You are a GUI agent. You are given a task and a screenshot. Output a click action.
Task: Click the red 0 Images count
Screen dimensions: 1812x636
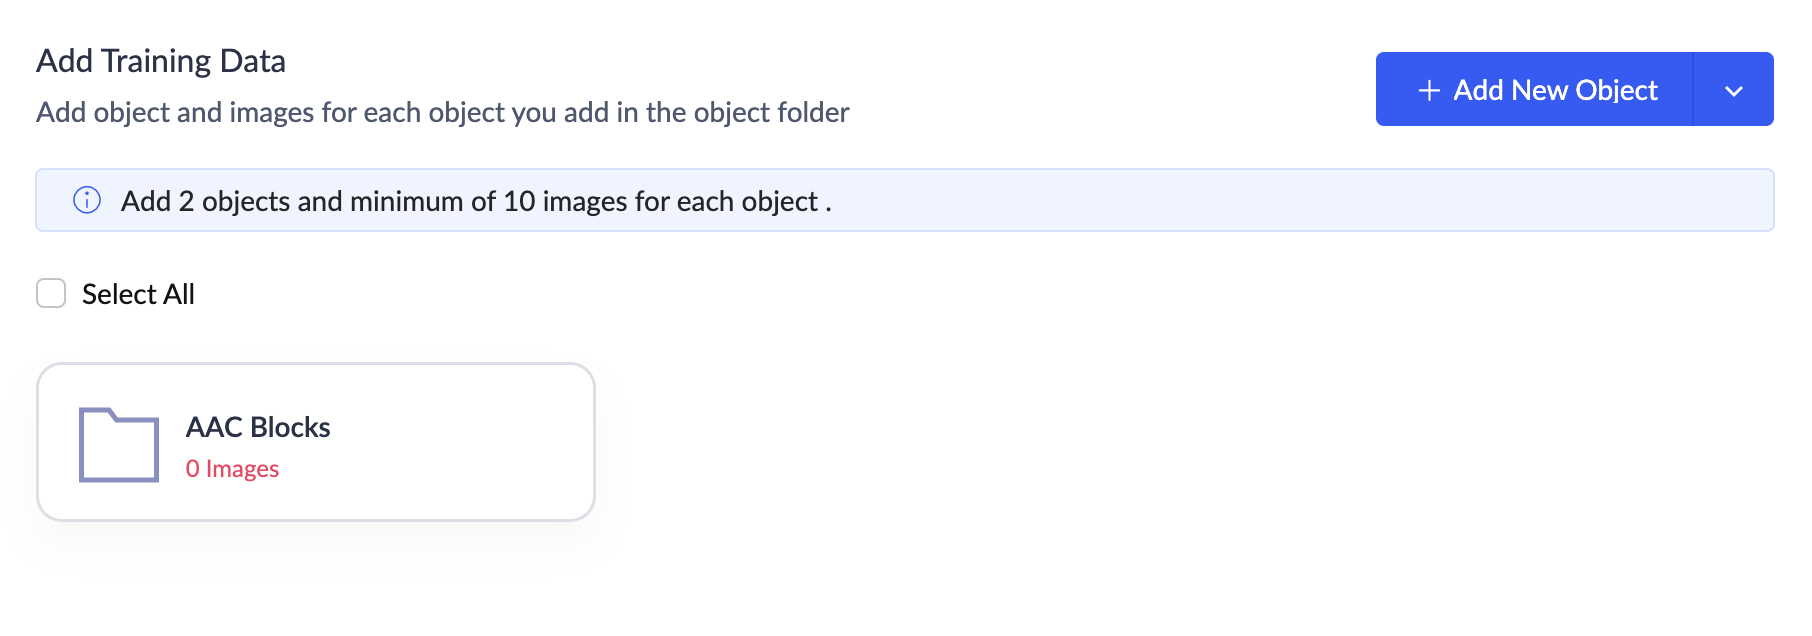coord(232,468)
